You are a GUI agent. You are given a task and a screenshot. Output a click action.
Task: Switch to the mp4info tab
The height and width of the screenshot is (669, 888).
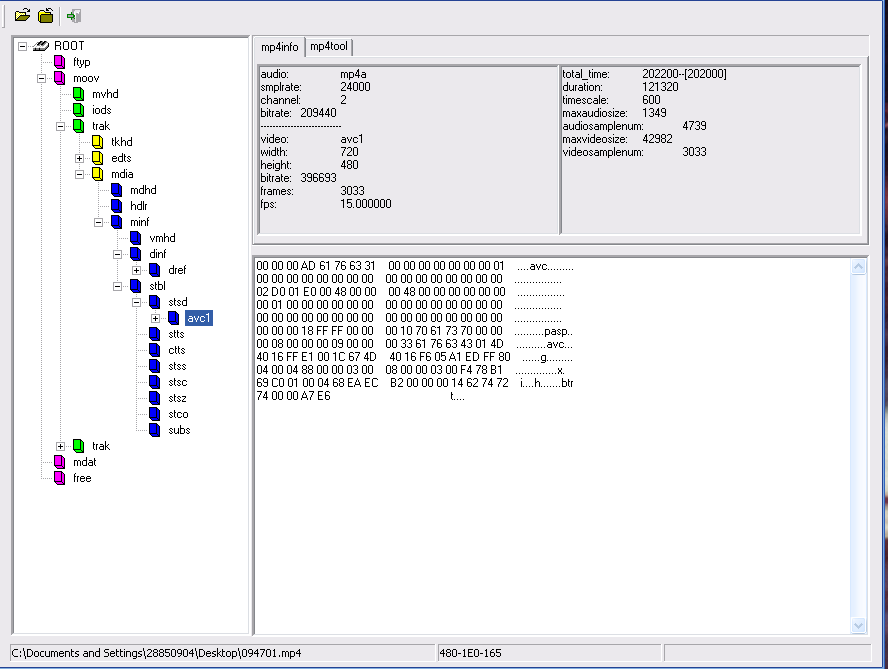[x=280, y=47]
